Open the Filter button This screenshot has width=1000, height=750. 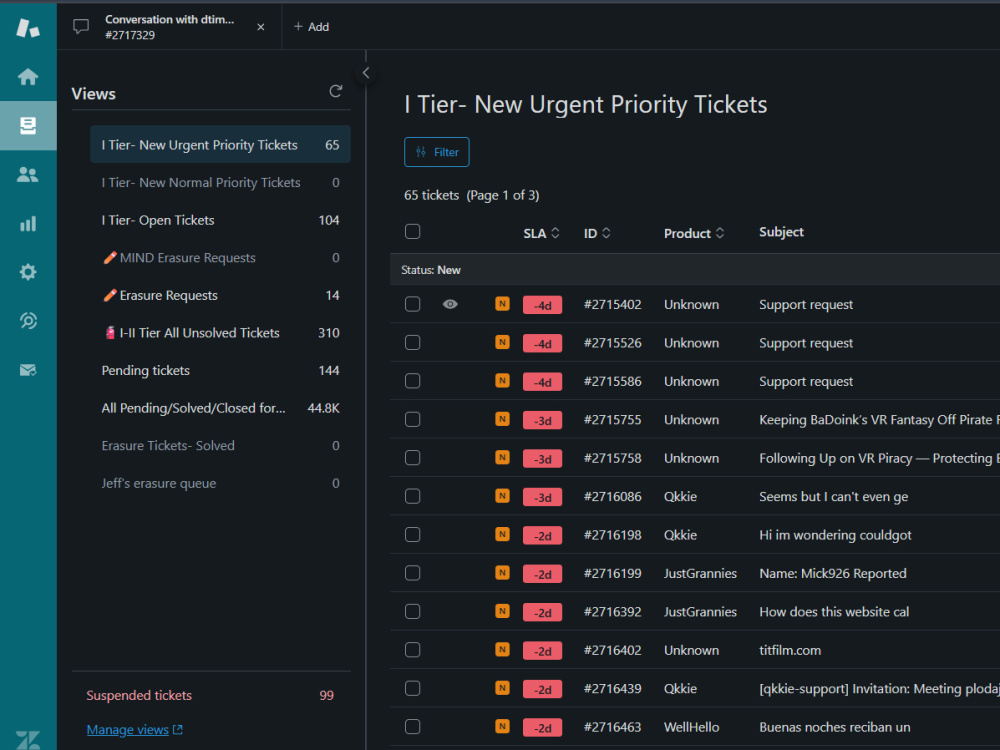coord(437,152)
